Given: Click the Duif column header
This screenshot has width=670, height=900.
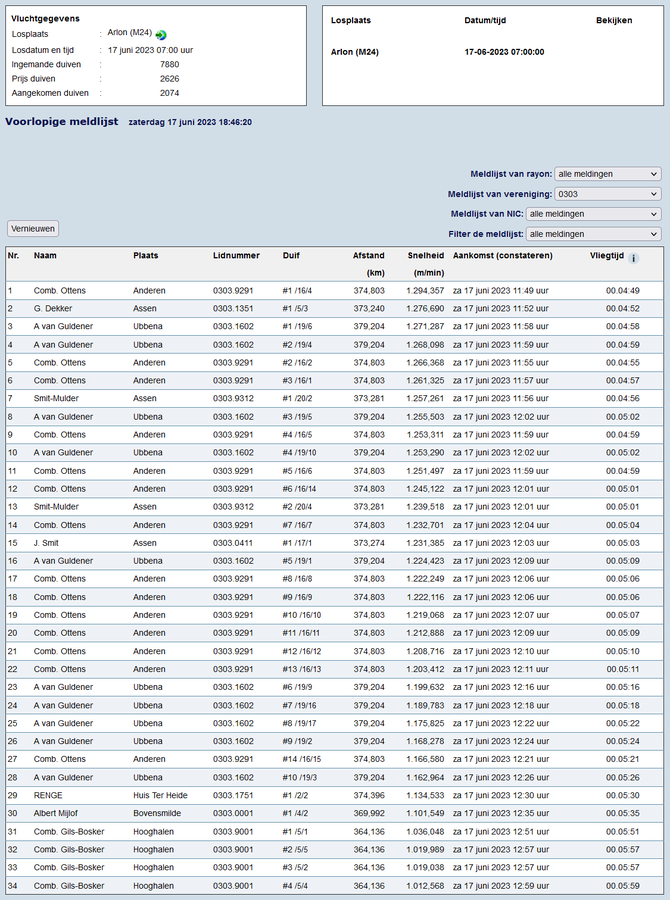Looking at the screenshot, I should [291, 255].
